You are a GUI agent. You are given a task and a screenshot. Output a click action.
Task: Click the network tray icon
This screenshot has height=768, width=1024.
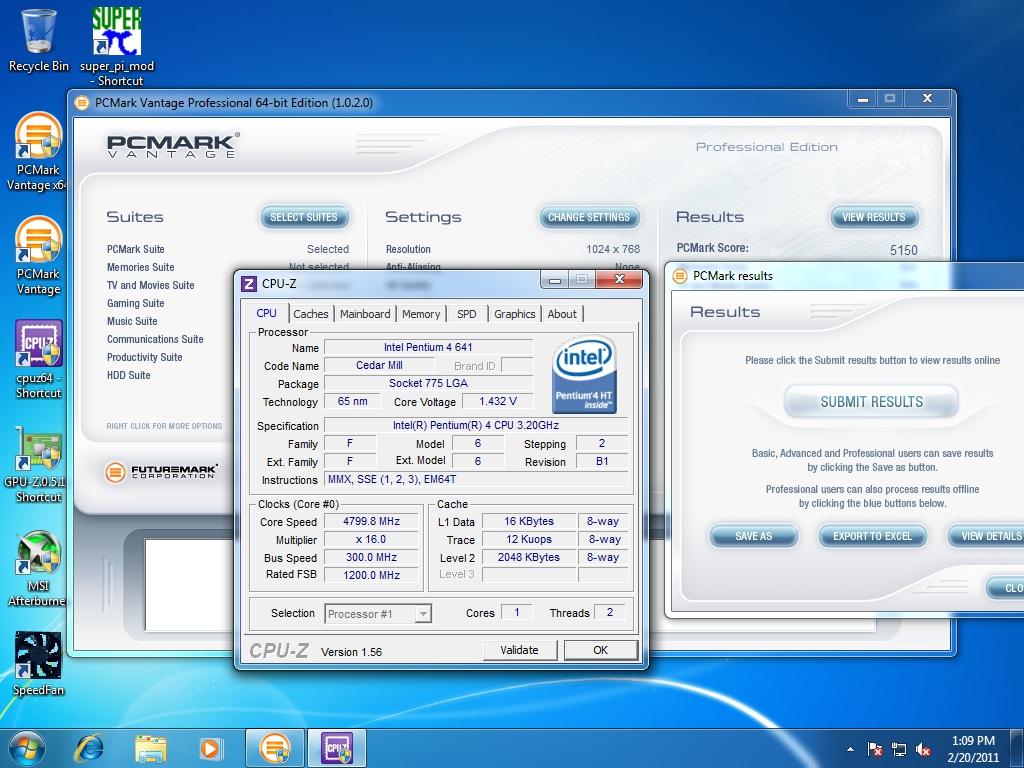[899, 749]
